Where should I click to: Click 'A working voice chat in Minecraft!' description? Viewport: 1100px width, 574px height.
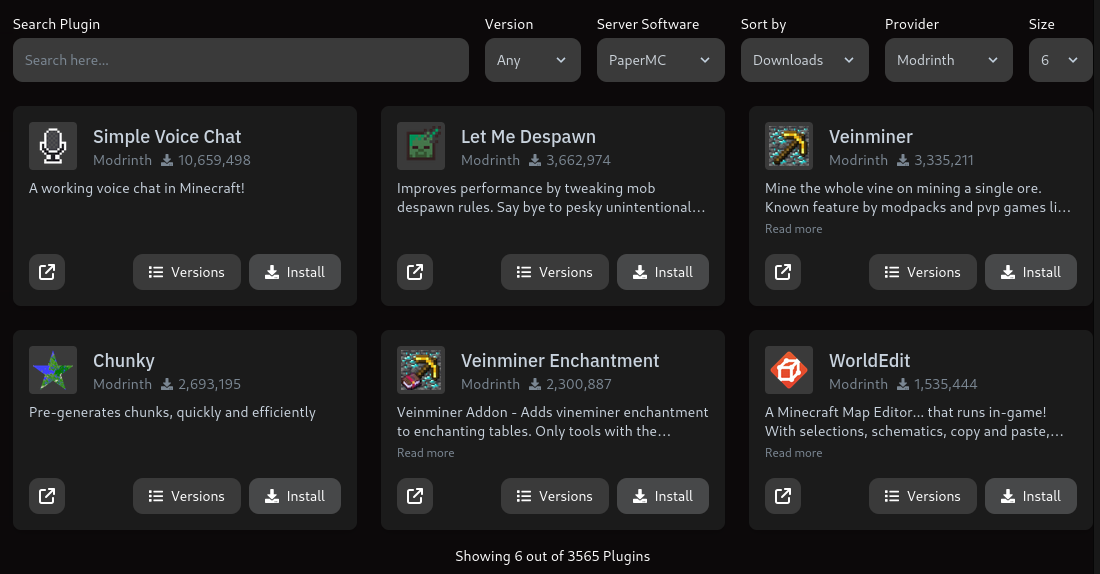[x=137, y=188]
